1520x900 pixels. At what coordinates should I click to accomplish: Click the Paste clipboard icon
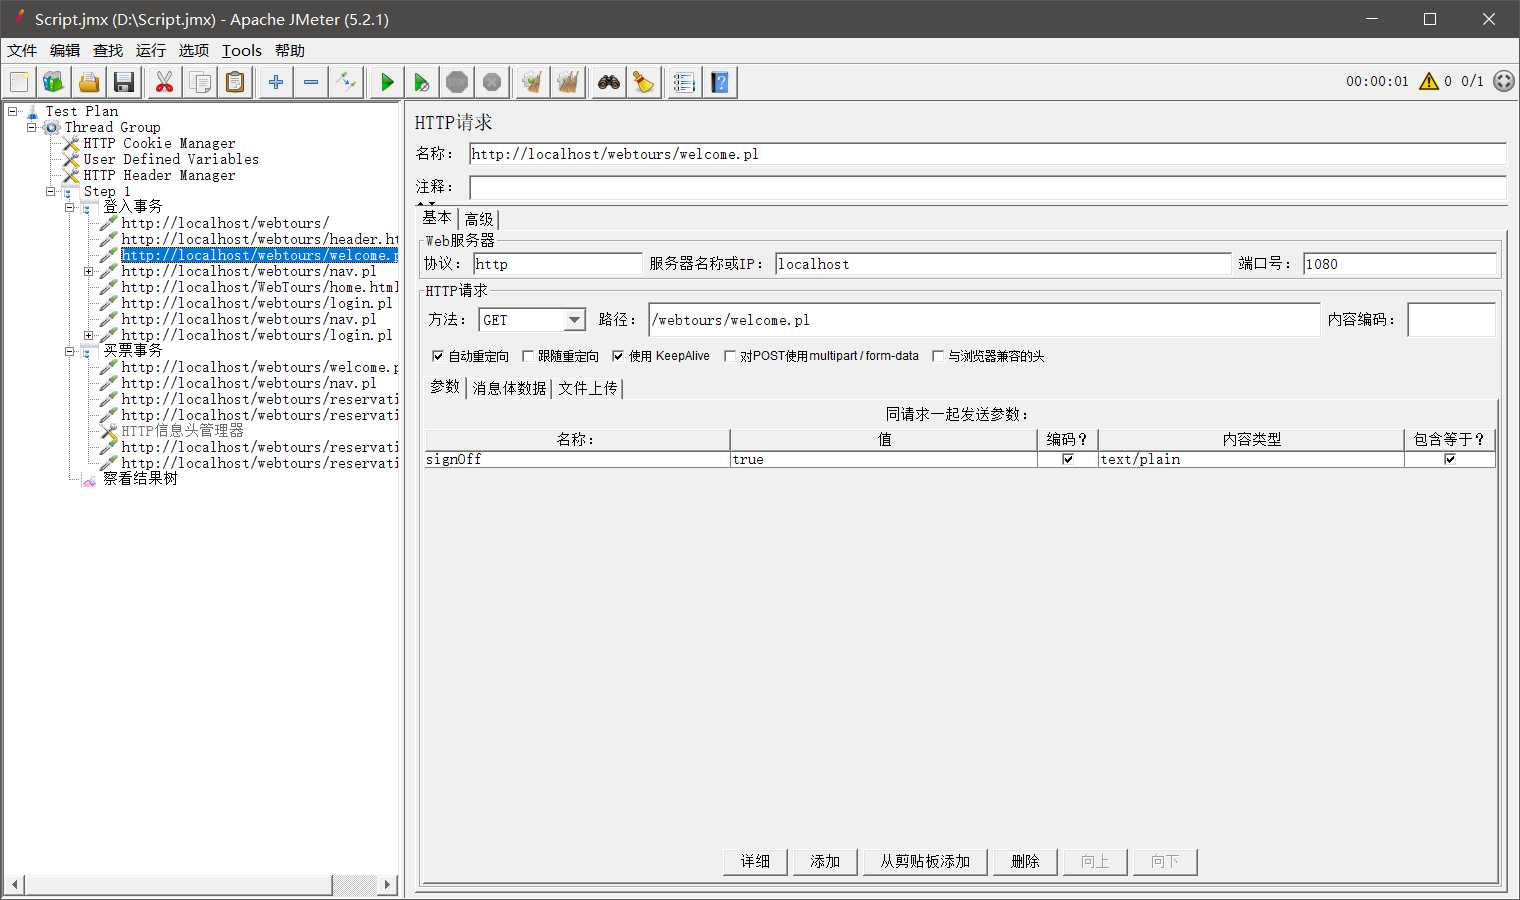pos(235,82)
